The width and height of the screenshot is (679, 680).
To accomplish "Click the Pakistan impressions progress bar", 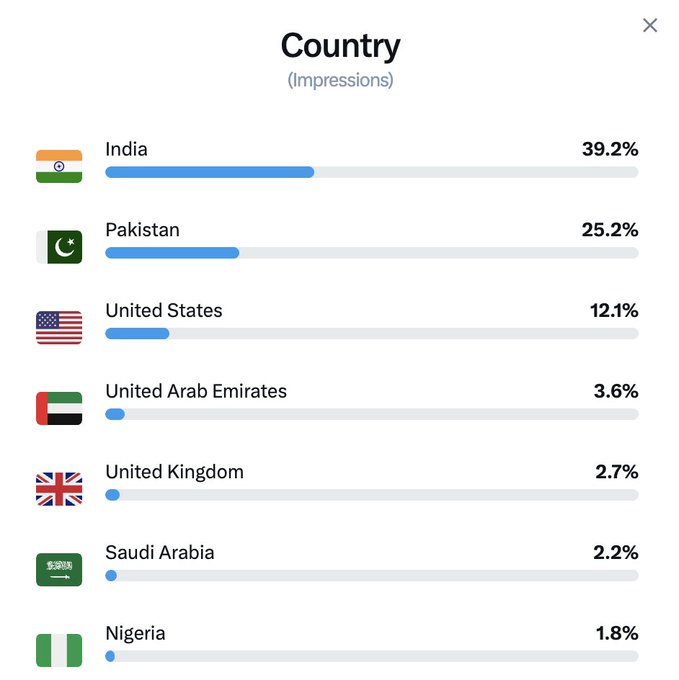I will point(371,253).
